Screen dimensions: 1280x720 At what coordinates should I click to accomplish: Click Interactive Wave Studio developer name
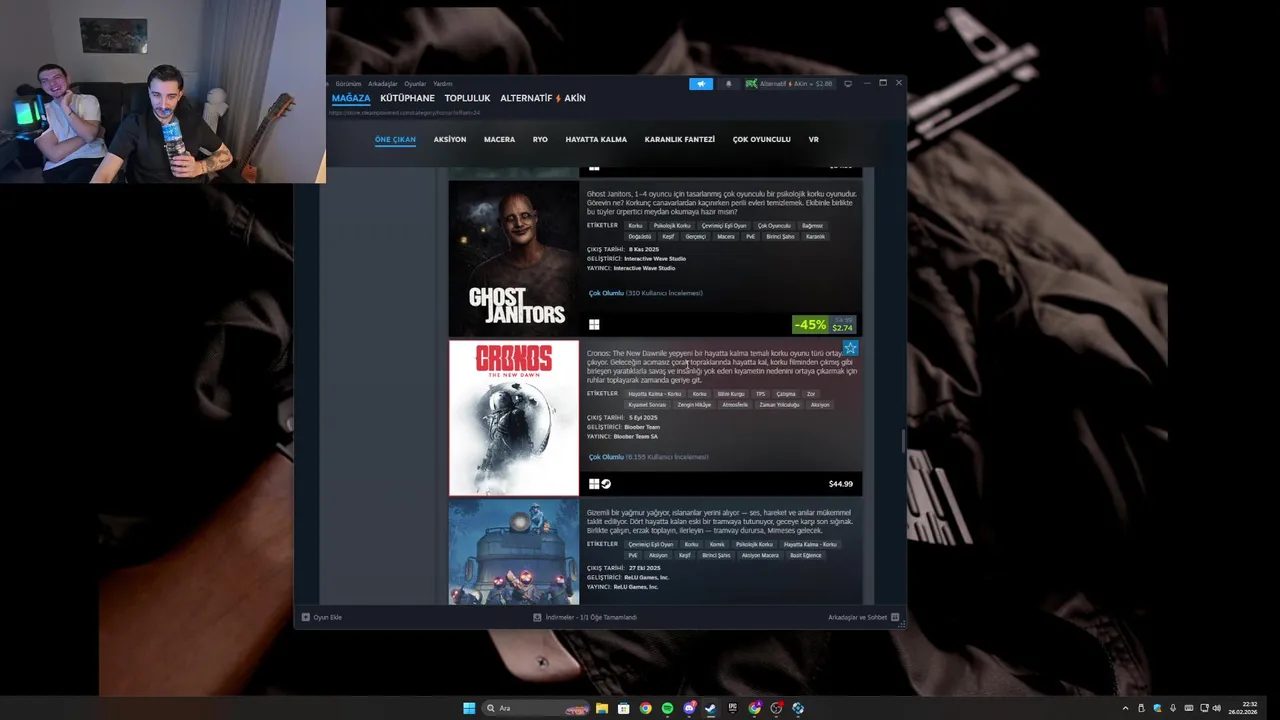[654, 259]
